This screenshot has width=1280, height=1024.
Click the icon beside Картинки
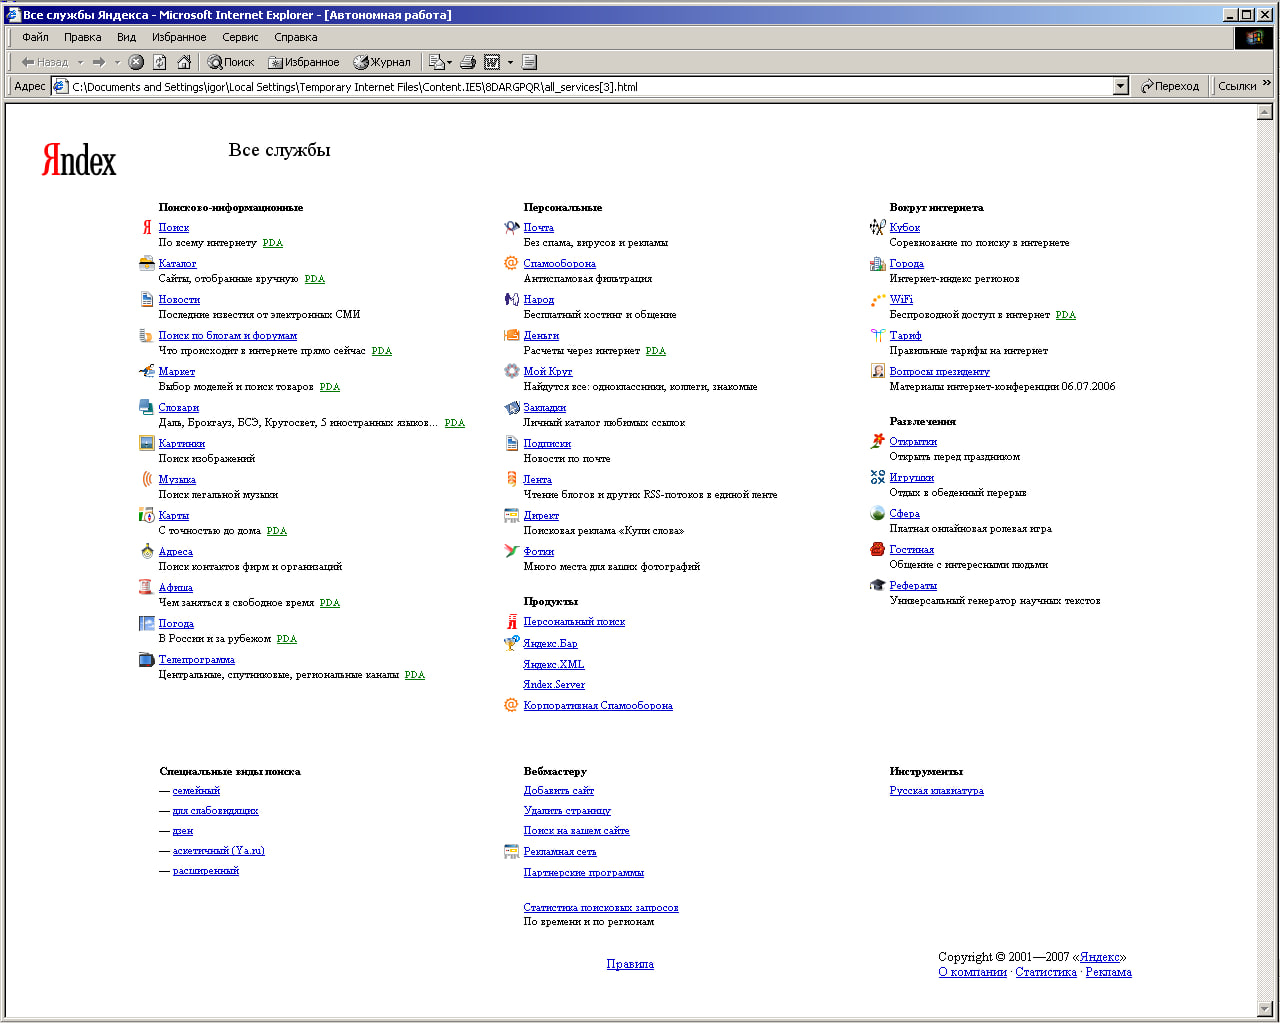(x=147, y=443)
